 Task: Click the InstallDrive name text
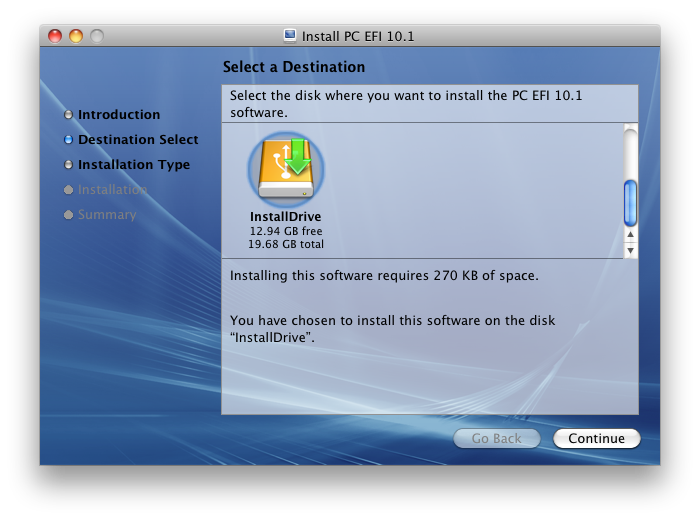pyautogui.click(x=286, y=217)
